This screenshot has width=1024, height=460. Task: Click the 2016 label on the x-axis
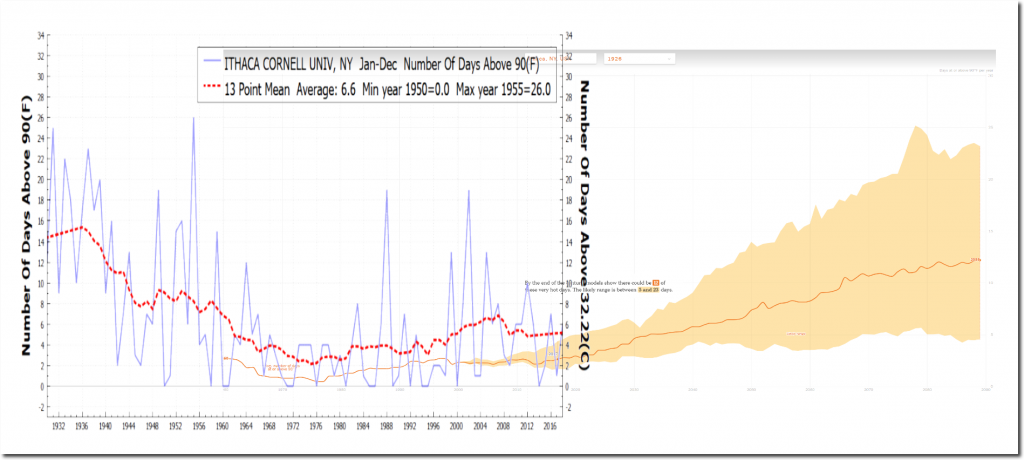pyautogui.click(x=549, y=425)
